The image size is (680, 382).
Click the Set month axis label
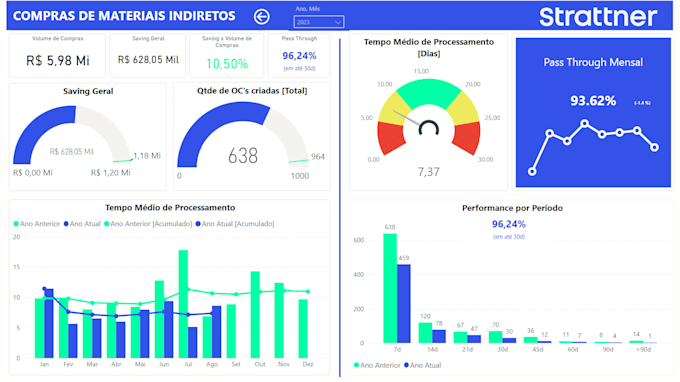pos(236,364)
